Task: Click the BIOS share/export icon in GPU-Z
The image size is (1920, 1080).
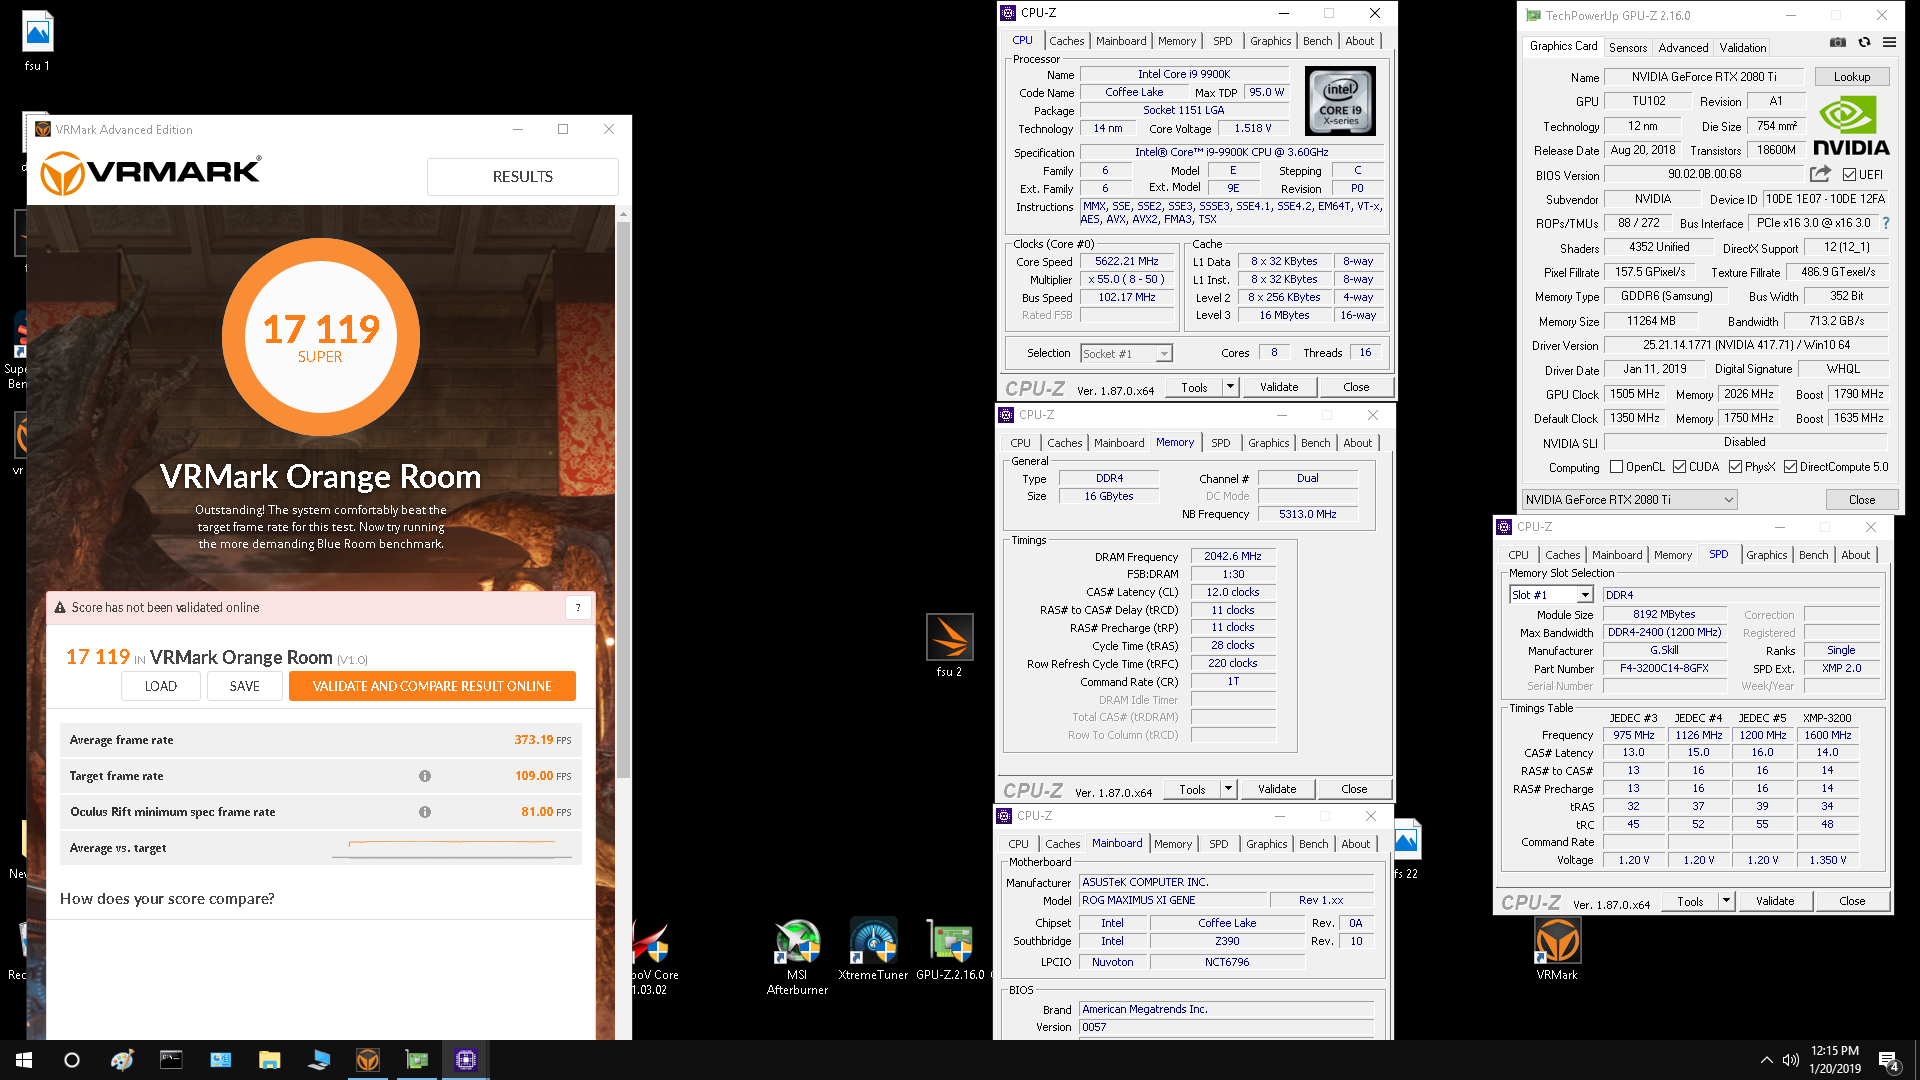Action: pyautogui.click(x=1820, y=174)
